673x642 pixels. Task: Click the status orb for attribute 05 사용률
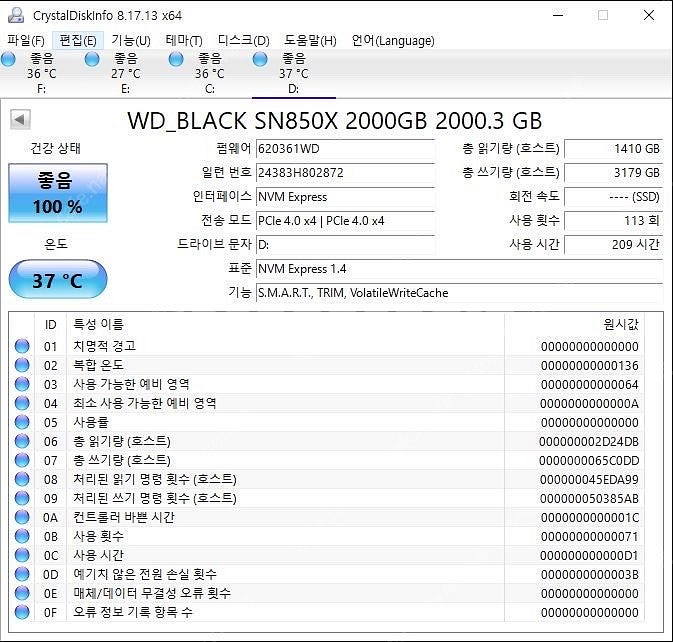point(22,422)
